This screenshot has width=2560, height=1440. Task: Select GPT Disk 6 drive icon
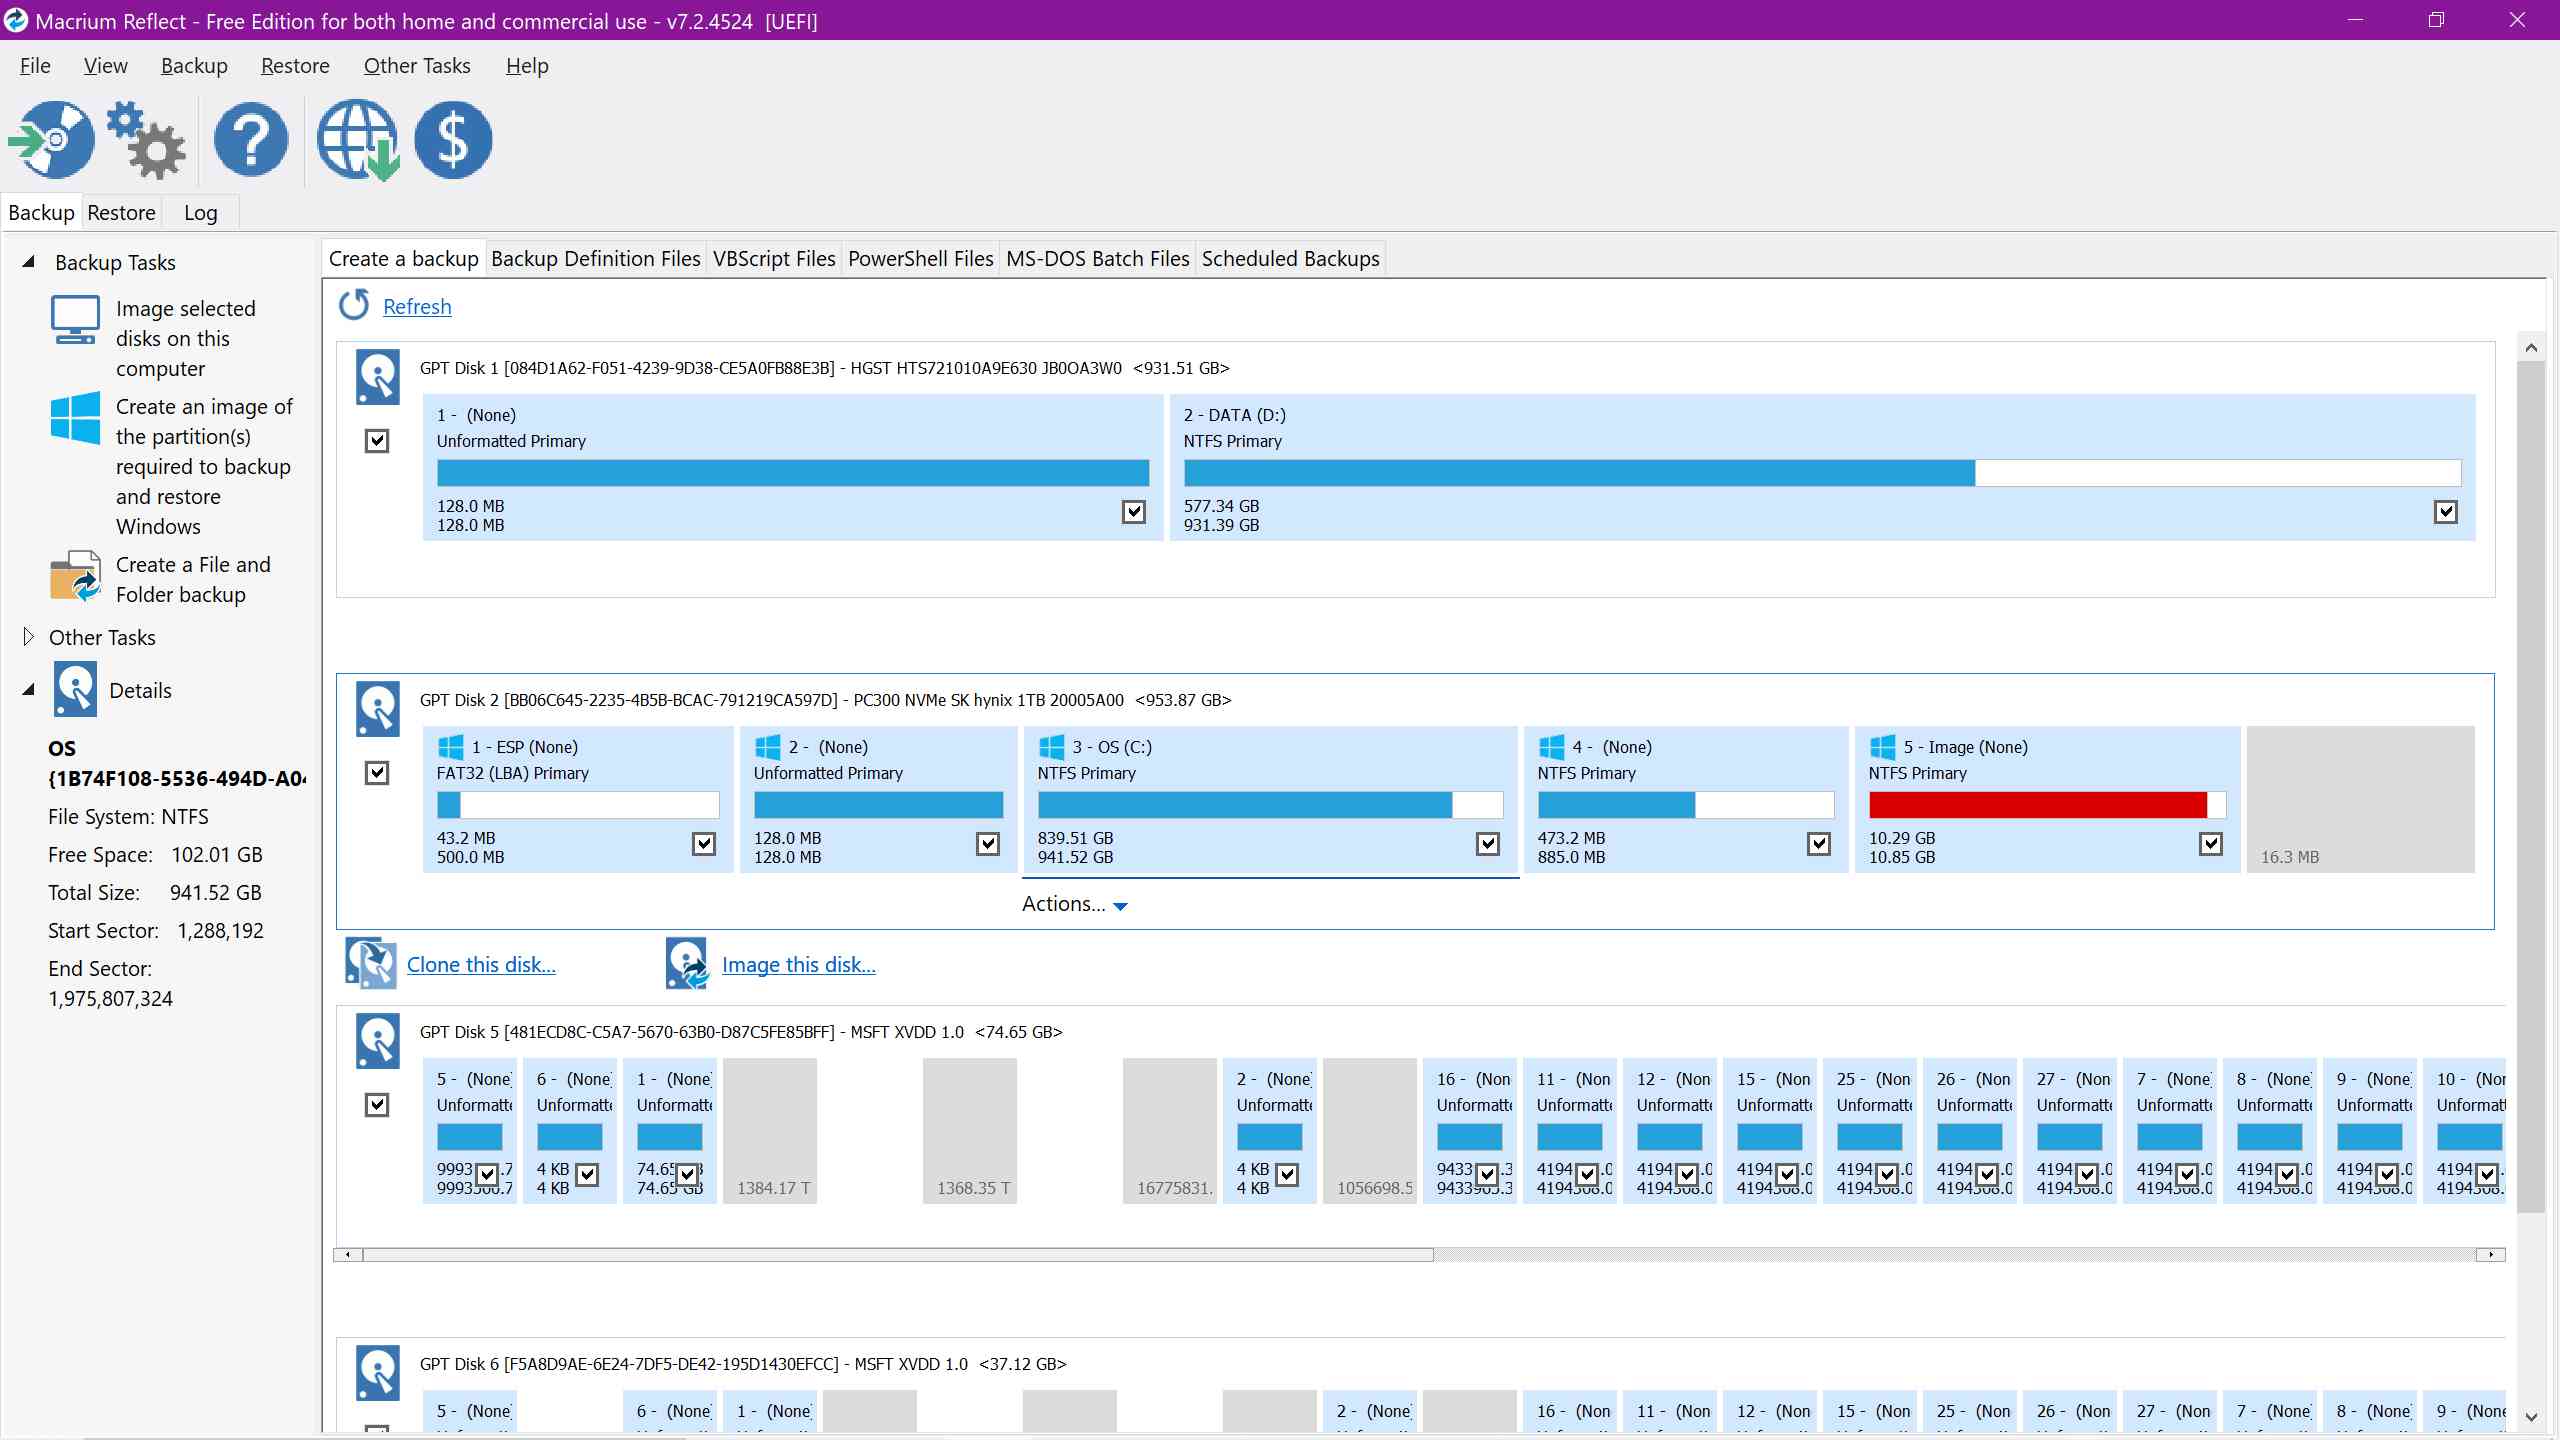click(x=378, y=1373)
